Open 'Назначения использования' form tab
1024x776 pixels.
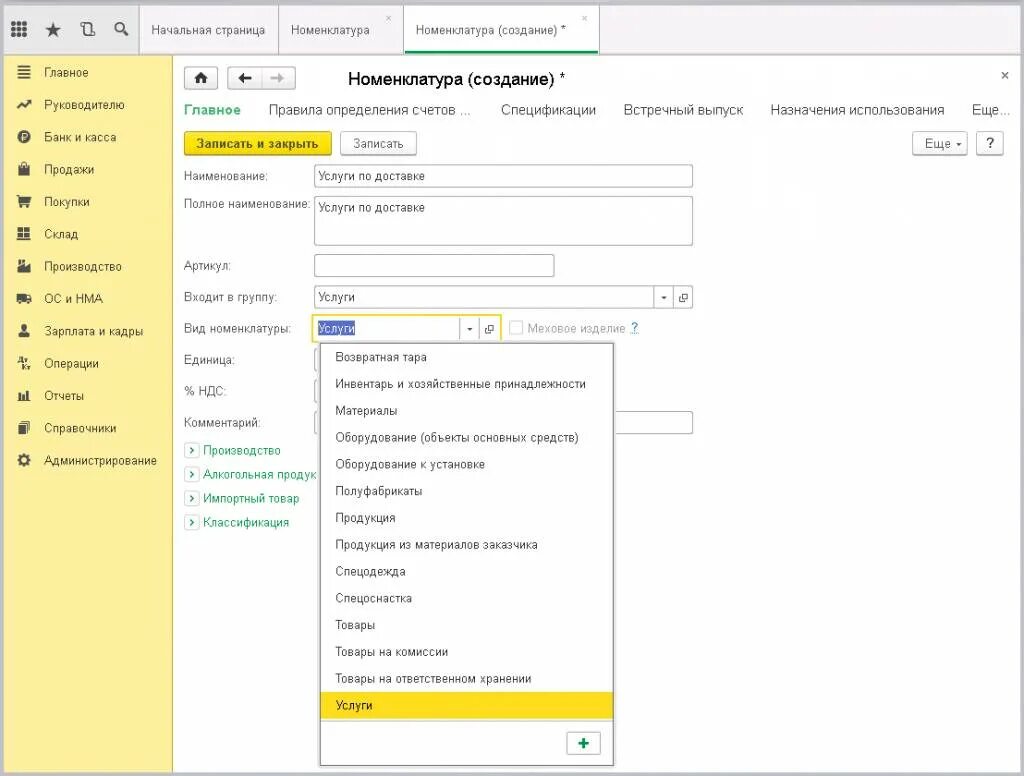857,110
